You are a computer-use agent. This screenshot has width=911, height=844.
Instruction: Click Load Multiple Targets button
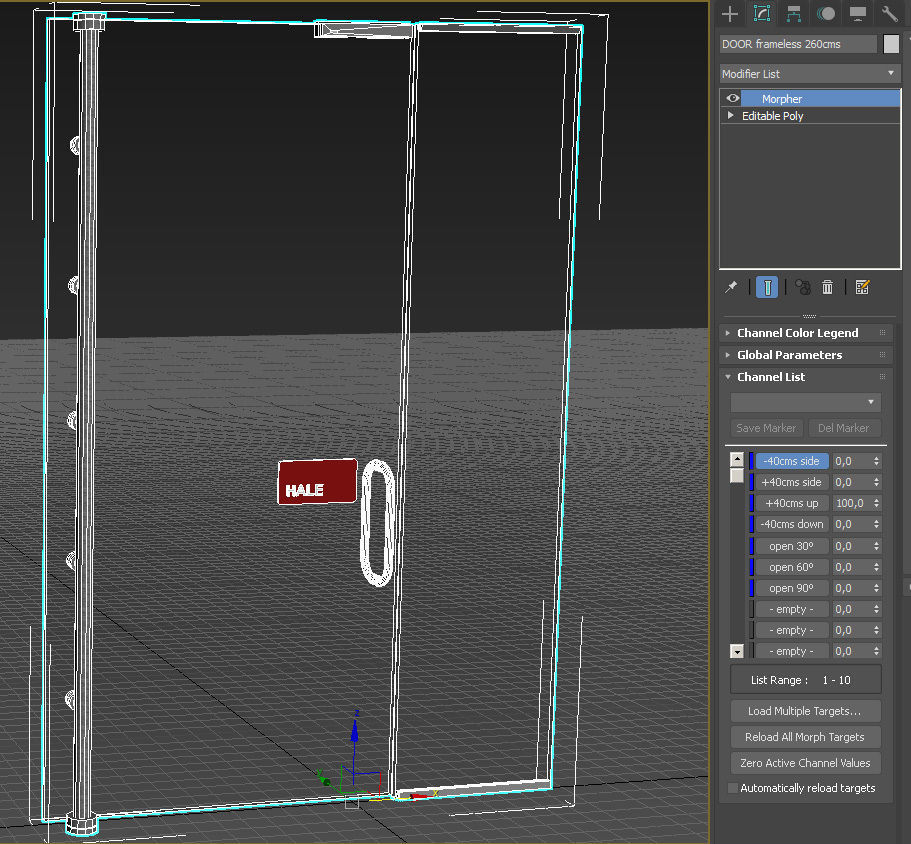coord(805,711)
